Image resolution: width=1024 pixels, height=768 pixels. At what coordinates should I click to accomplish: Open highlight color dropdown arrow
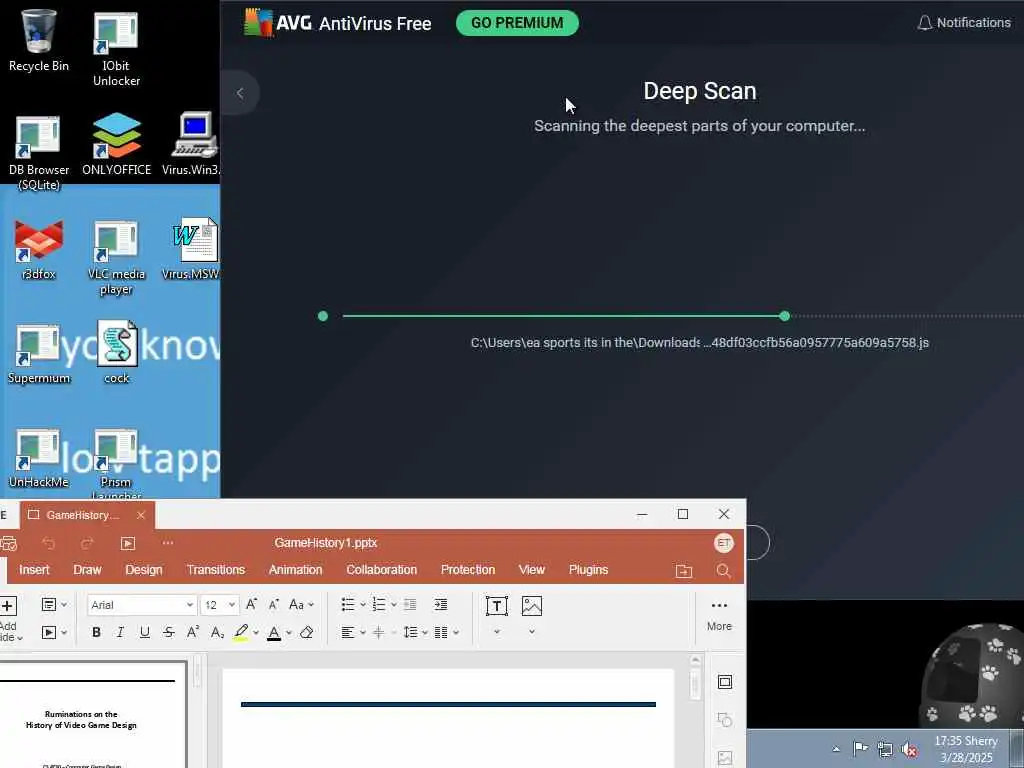pyautogui.click(x=256, y=633)
